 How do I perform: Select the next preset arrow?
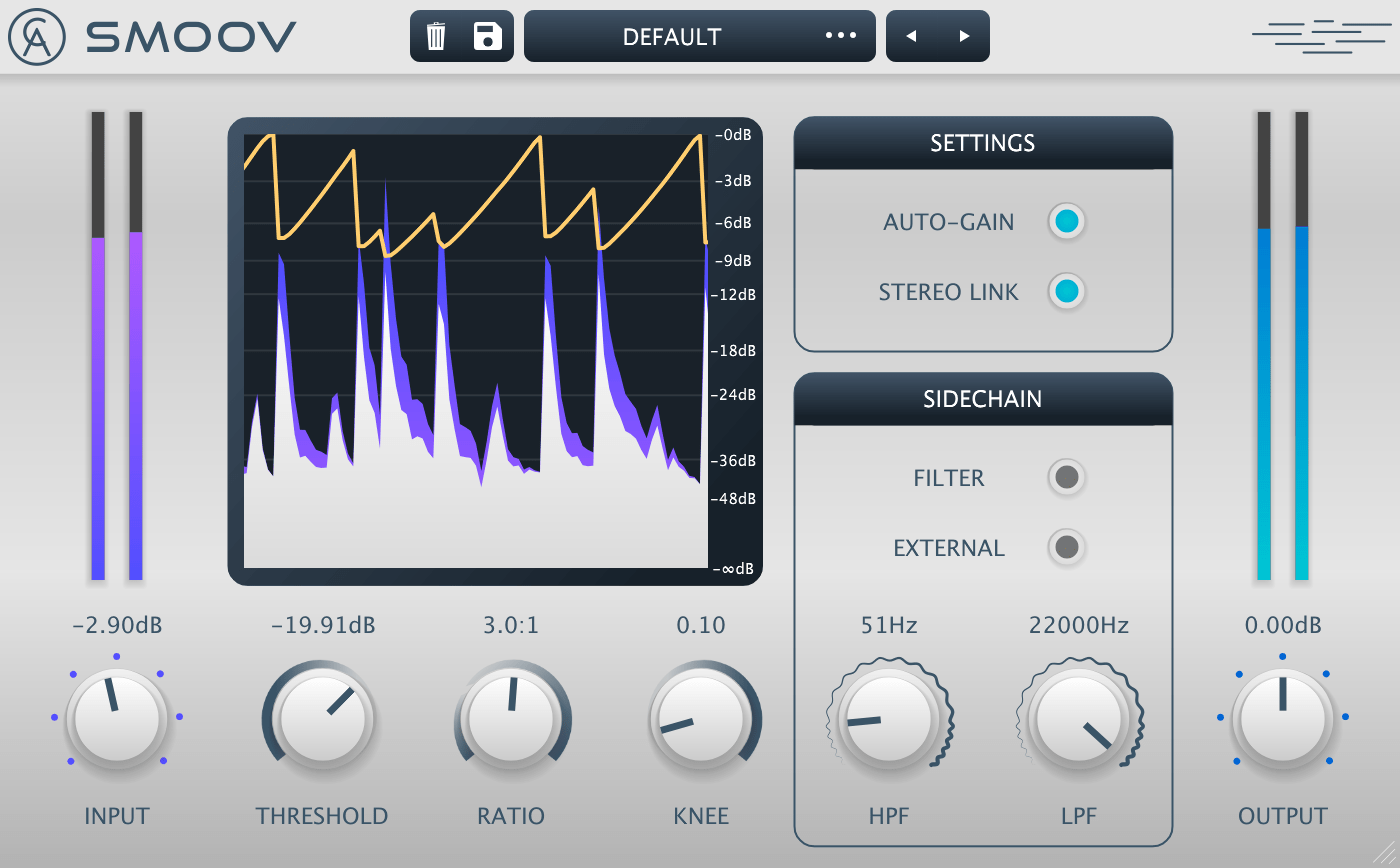(963, 36)
